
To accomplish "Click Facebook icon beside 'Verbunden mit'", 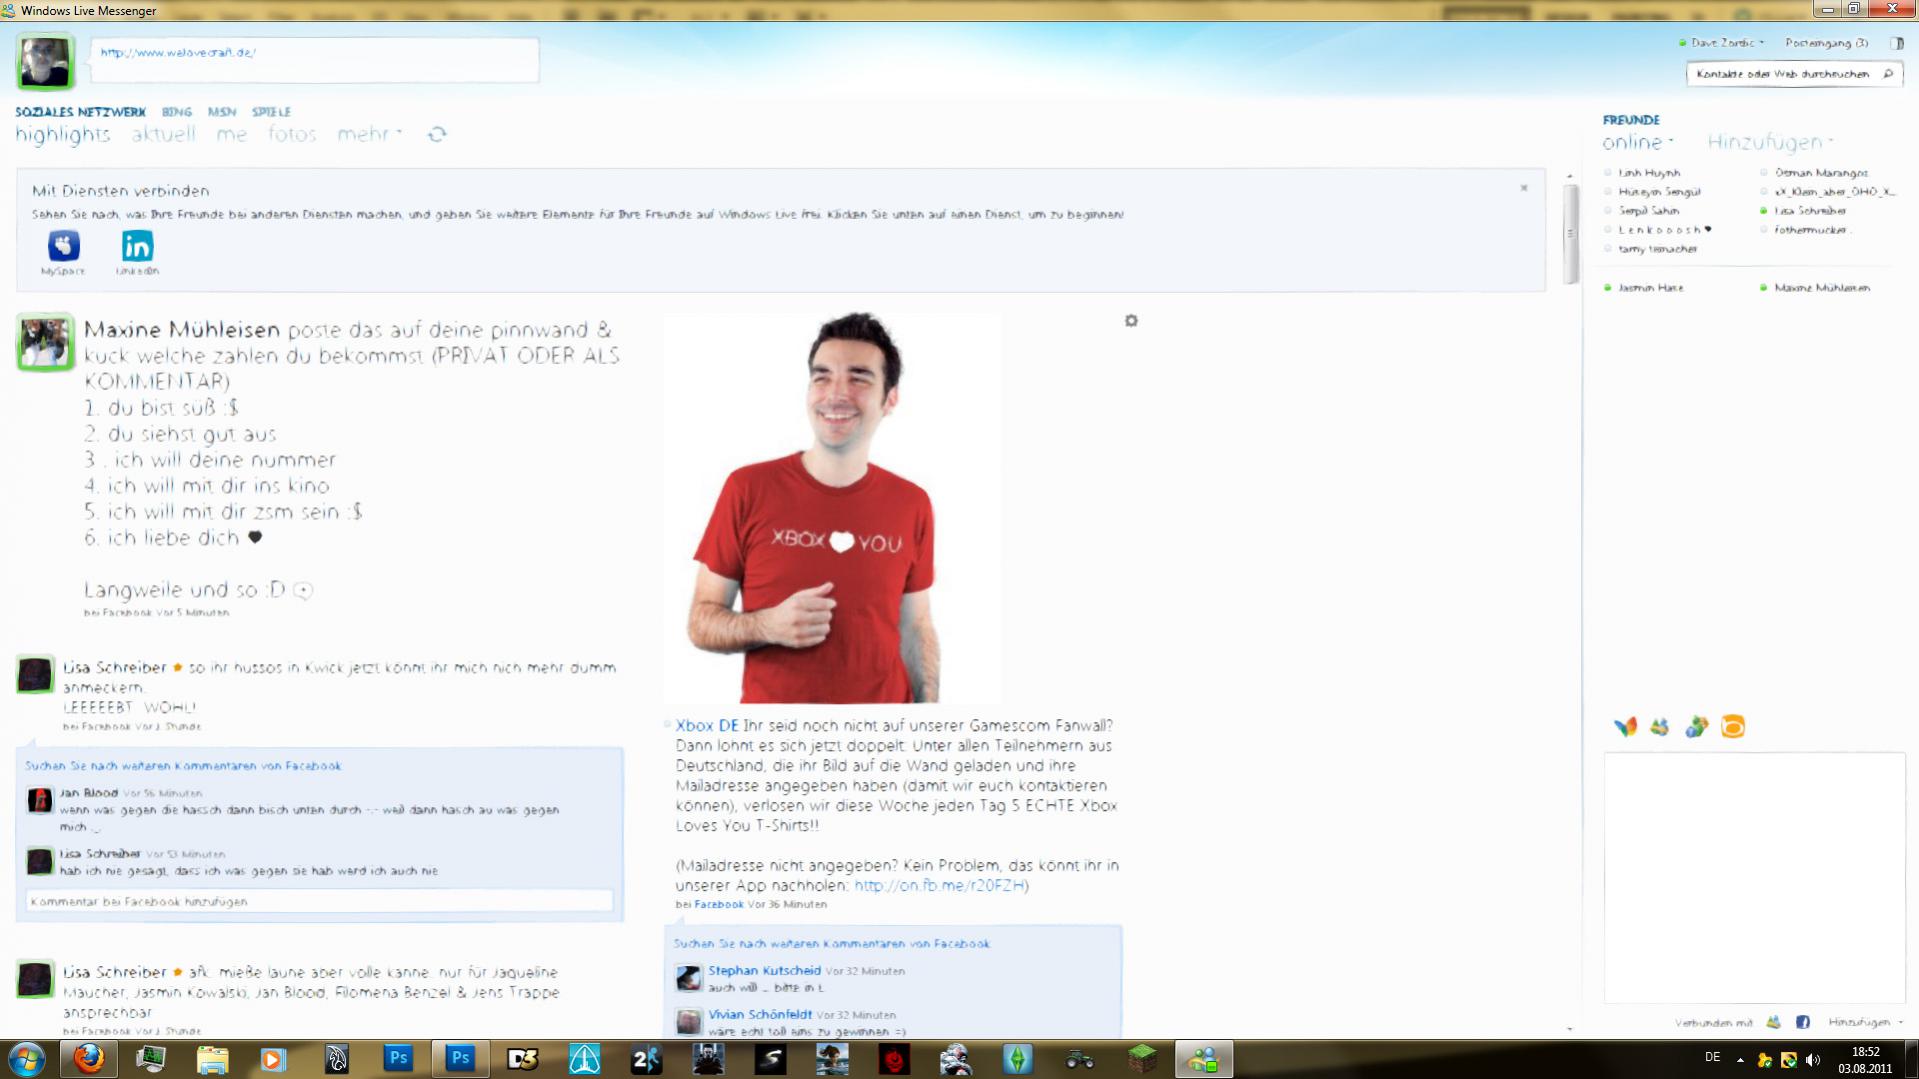I will 1803,1022.
